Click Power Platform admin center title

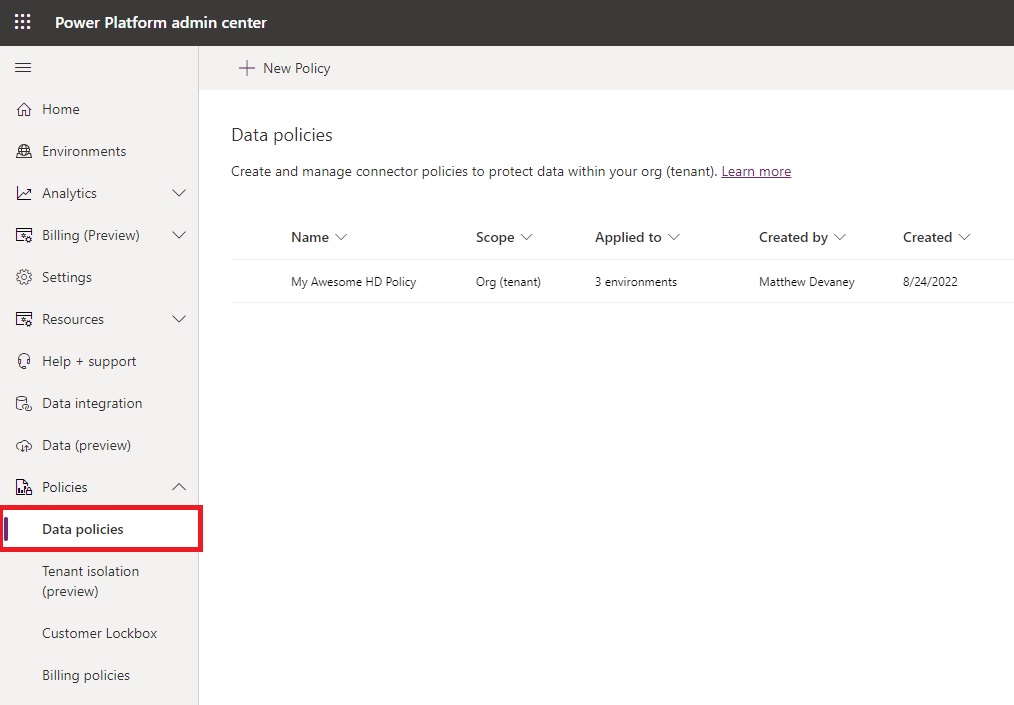pos(160,23)
